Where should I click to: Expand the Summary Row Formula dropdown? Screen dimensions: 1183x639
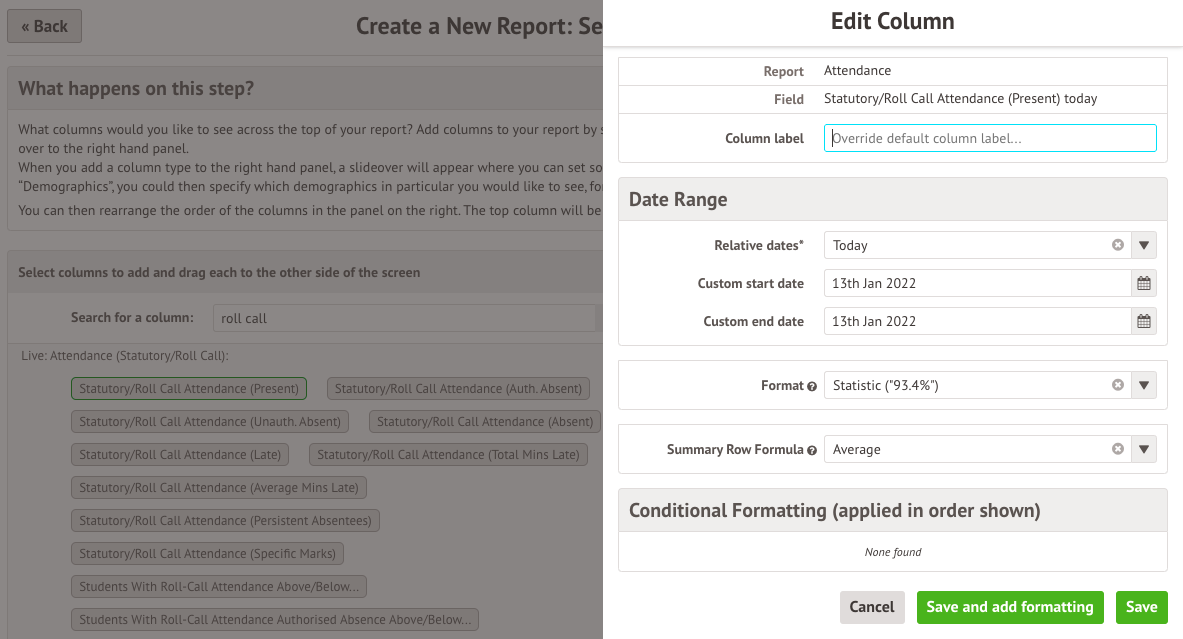1144,450
